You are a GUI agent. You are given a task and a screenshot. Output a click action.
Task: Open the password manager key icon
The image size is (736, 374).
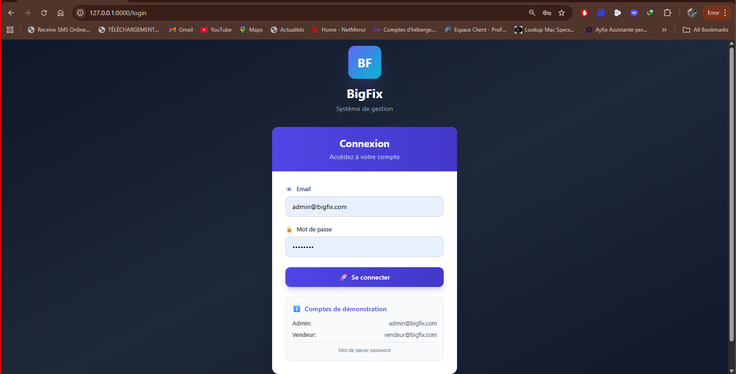pos(547,13)
